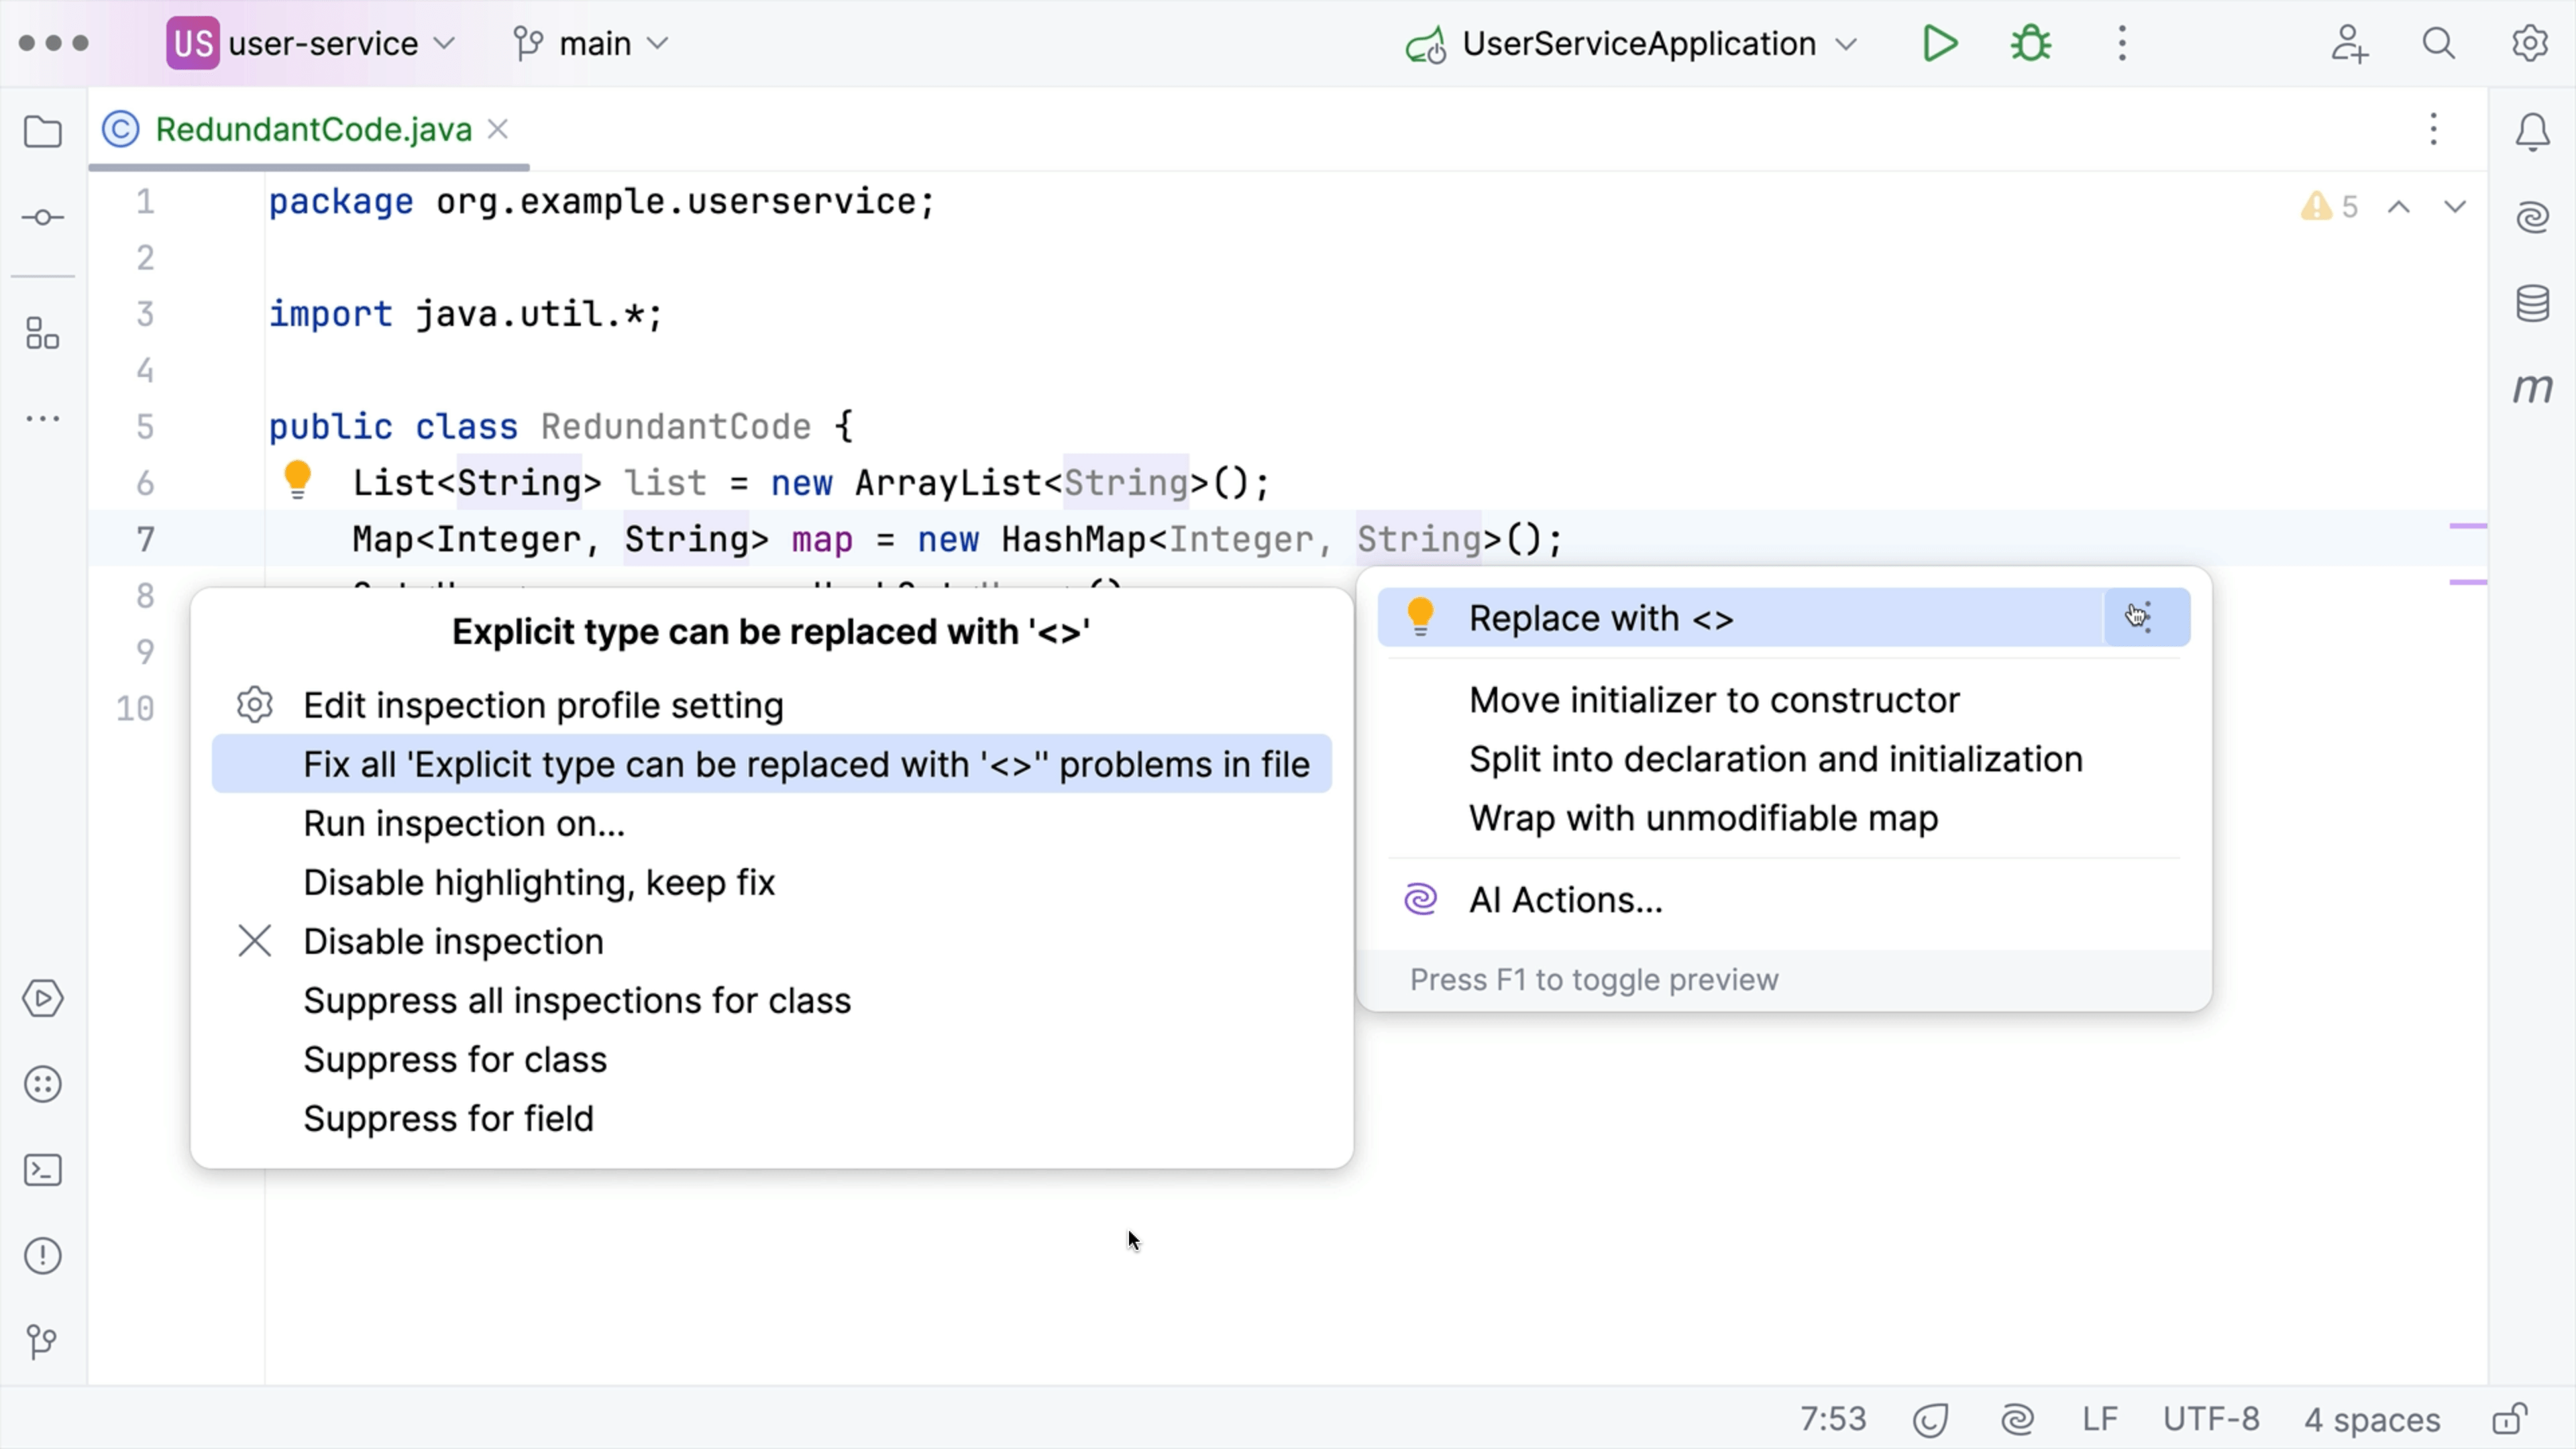This screenshot has height=1449, width=2576.
Task: Open the Structure tool window icon
Action: point(42,334)
